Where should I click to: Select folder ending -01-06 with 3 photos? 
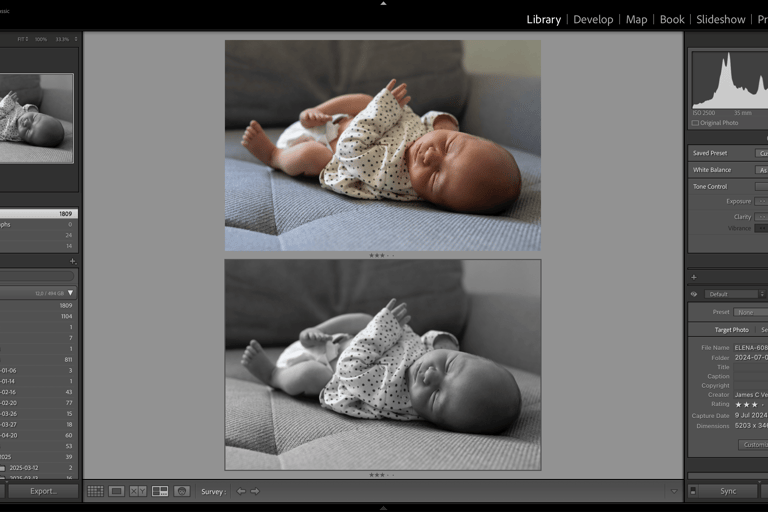[39, 370]
